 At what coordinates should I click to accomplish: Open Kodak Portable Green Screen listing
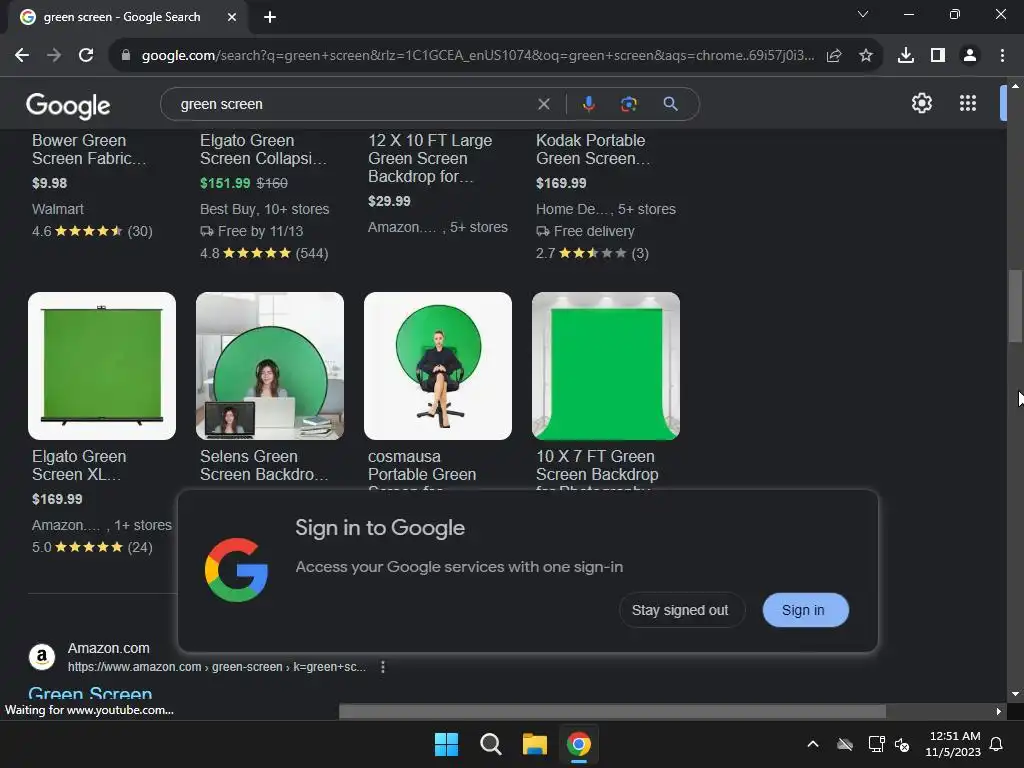[592, 150]
